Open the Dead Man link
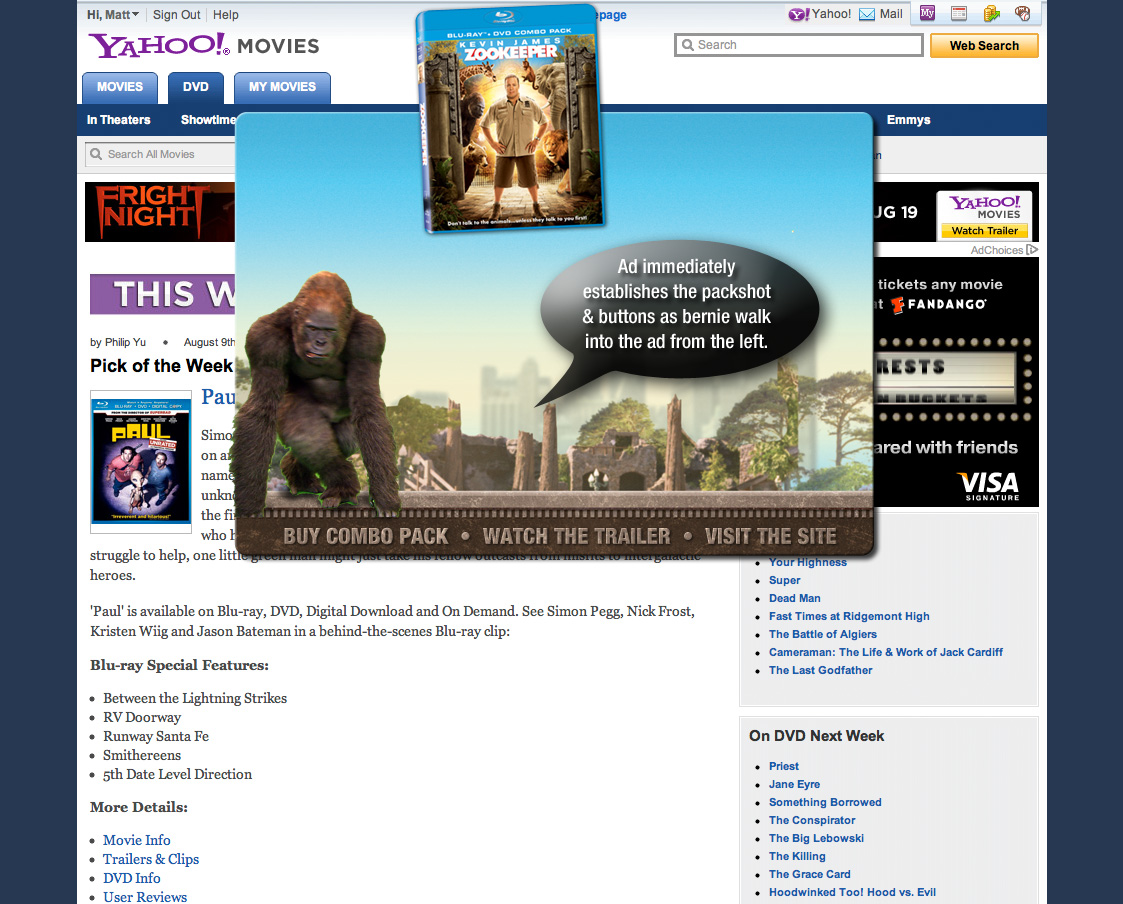The width and height of the screenshot is (1123, 904). [x=795, y=598]
